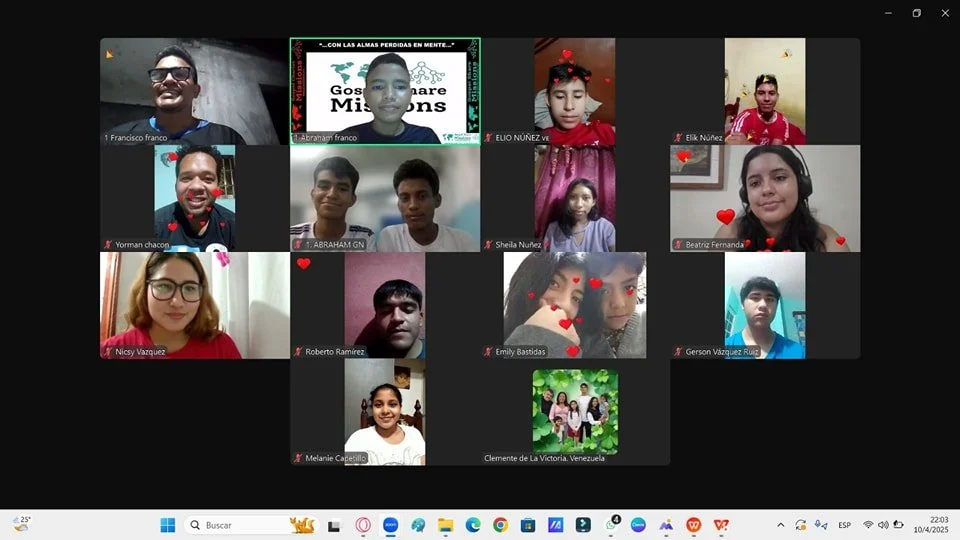Click the muted mic icon beside Emily Bastidas

pyautogui.click(x=489, y=352)
